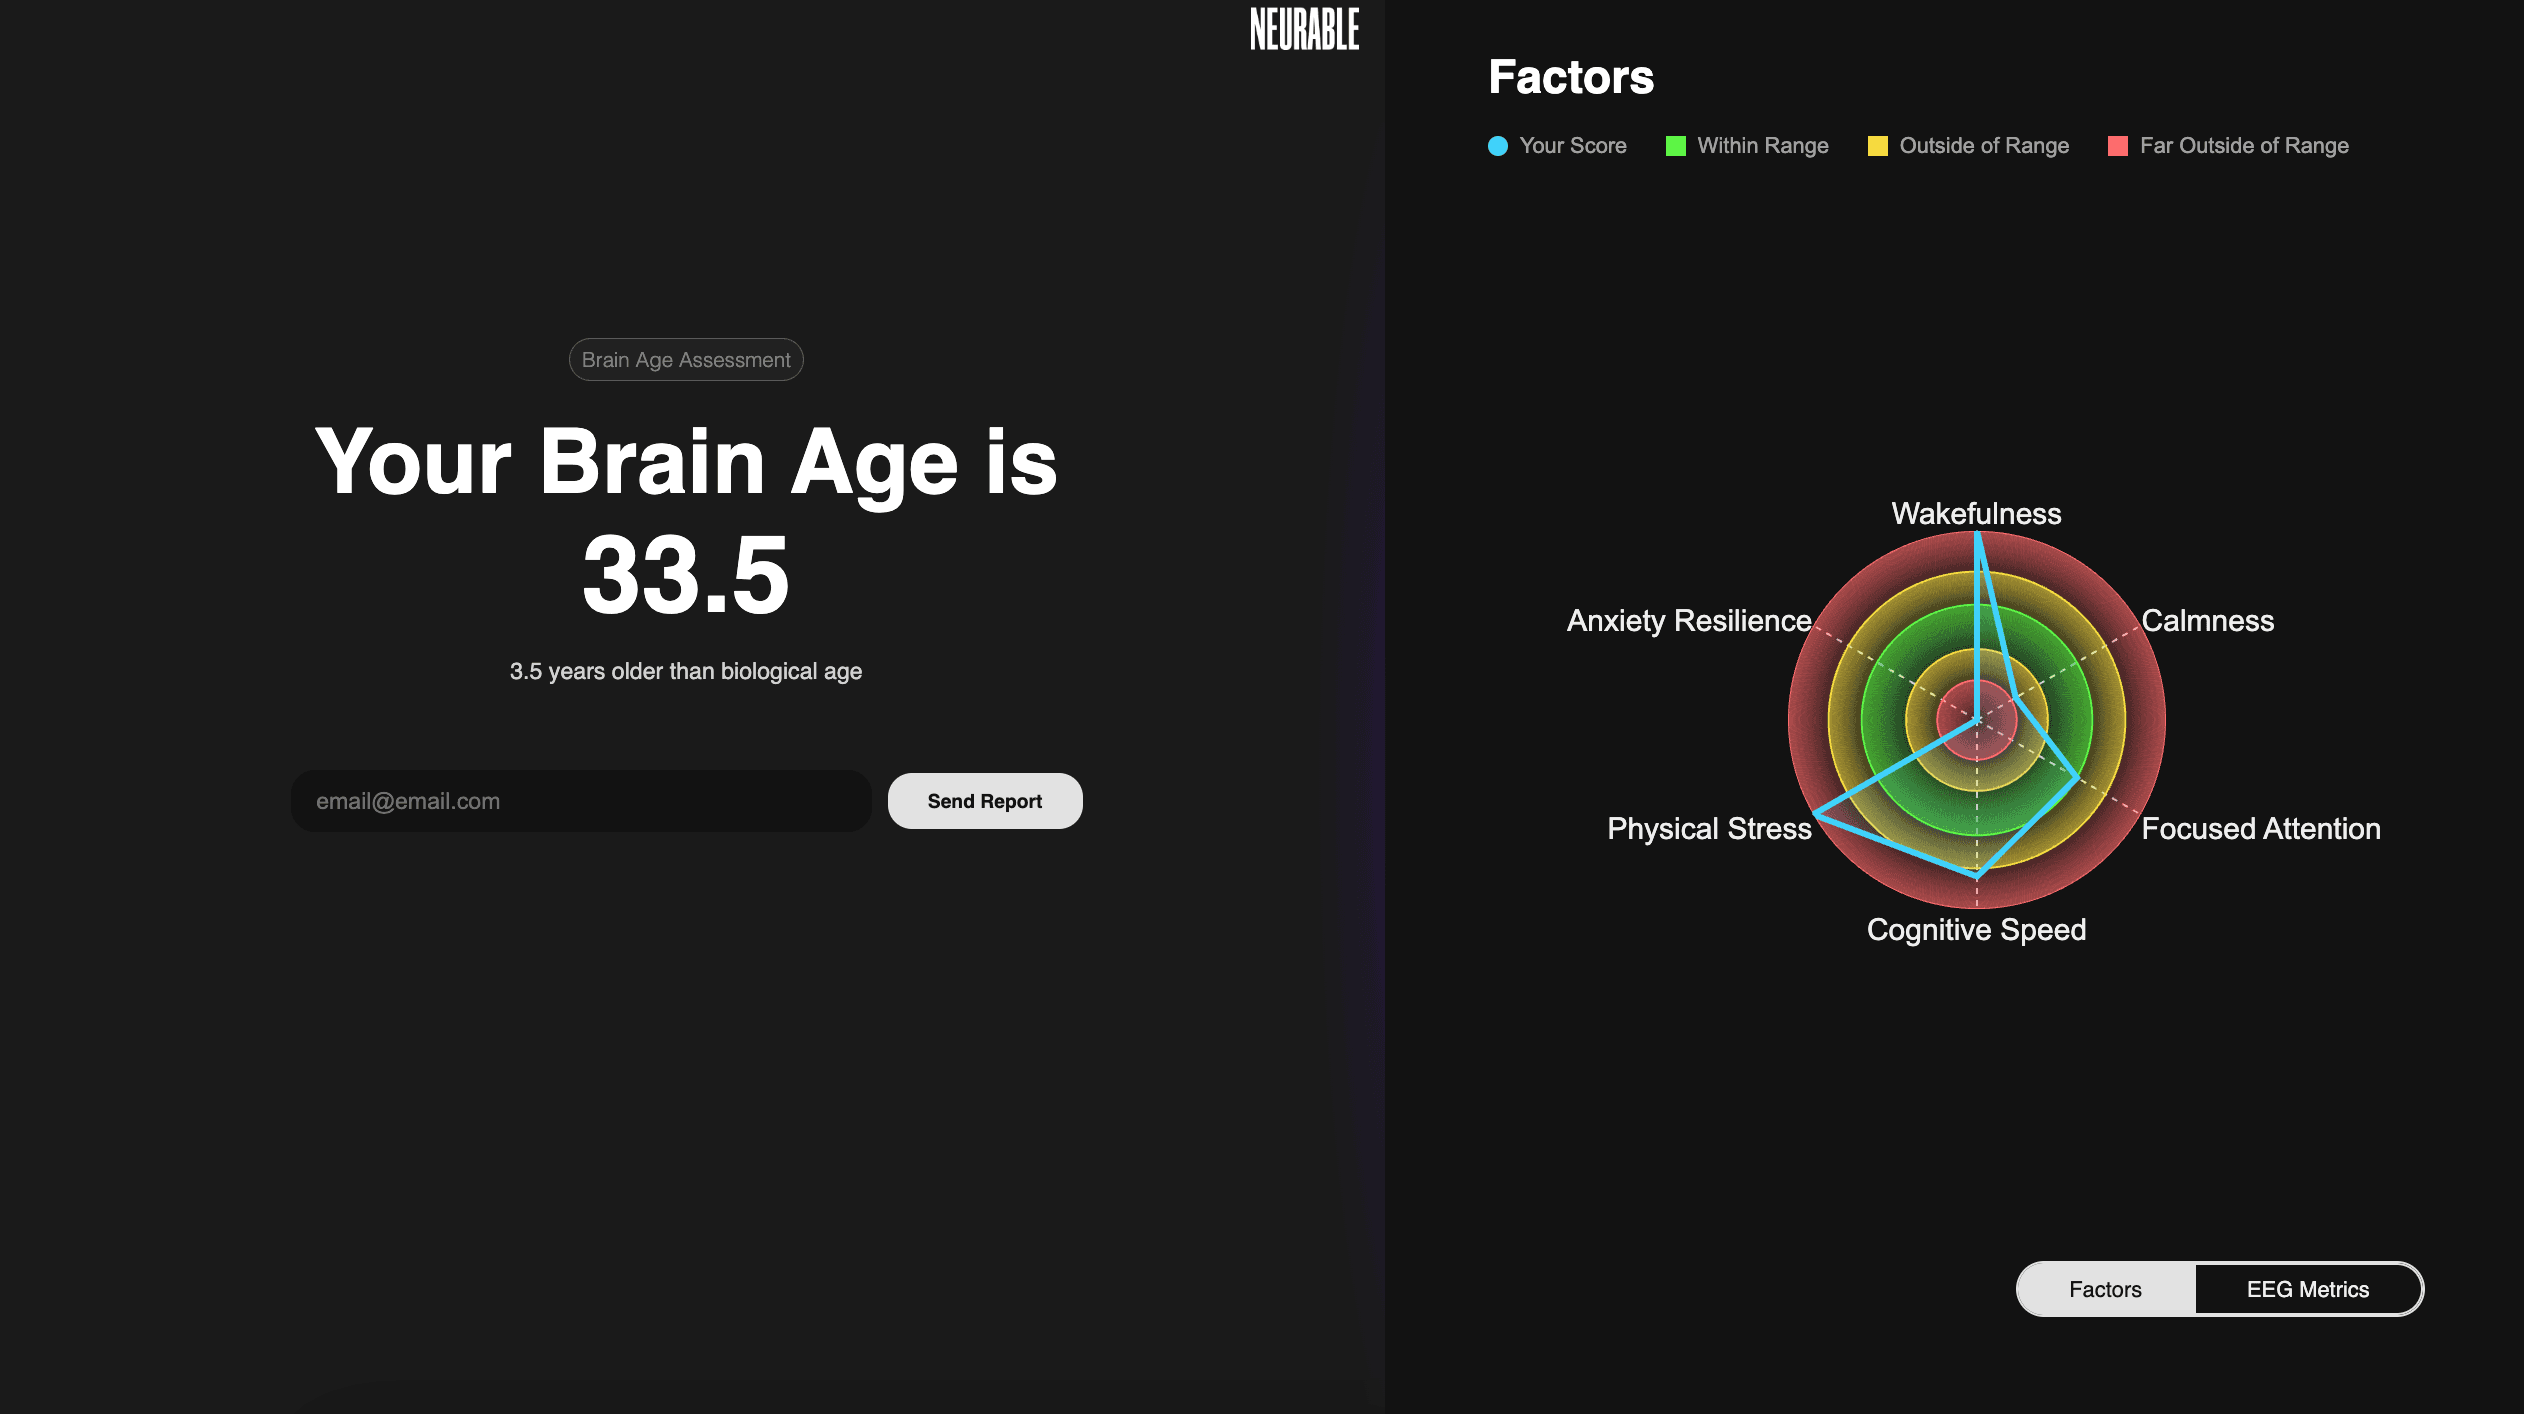Select the Wakefulness axis label

[1976, 513]
